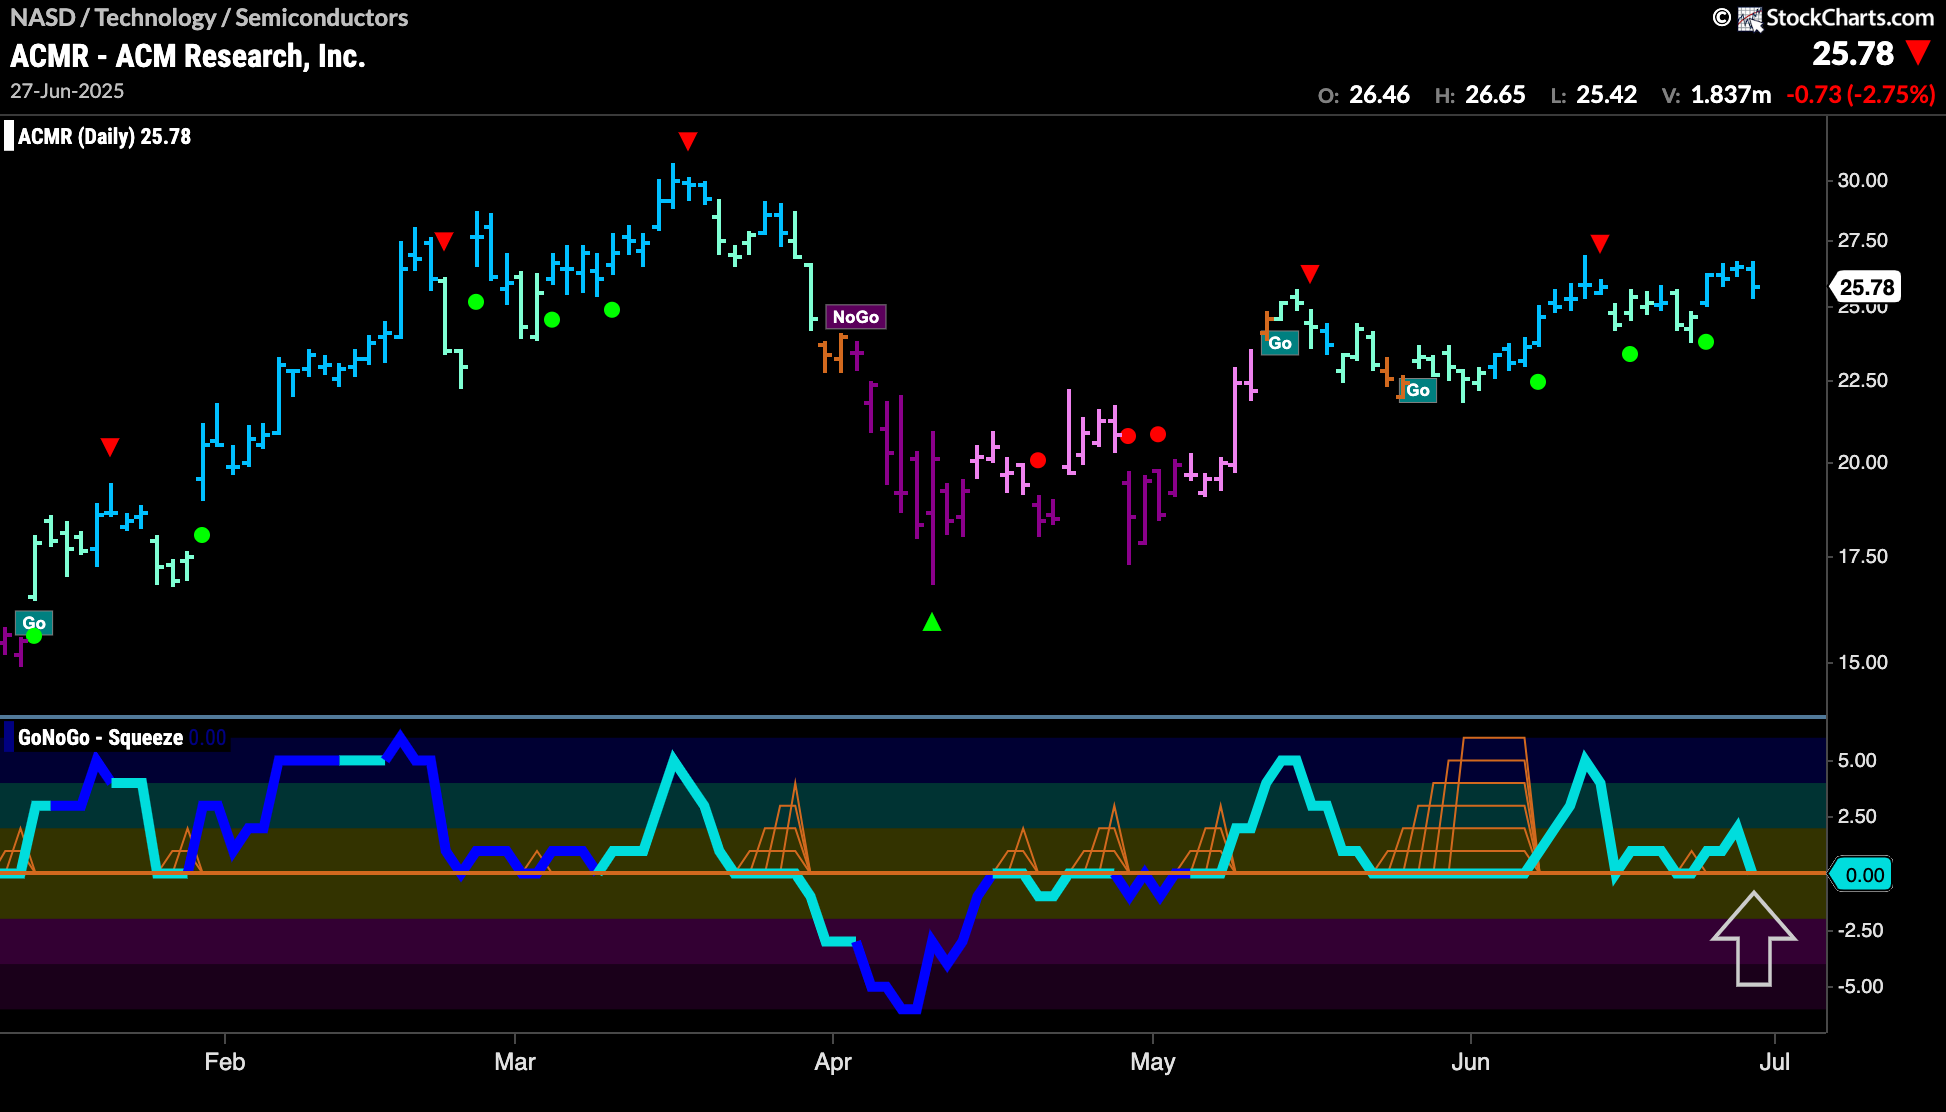Click the Jun label on time axis
Screen dimensions: 1946x1112
click(x=1471, y=1062)
